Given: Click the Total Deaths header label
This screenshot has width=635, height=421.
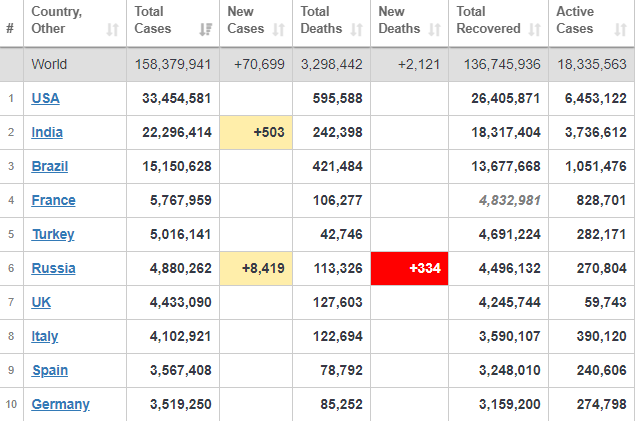Looking at the screenshot, I should 321,20.
